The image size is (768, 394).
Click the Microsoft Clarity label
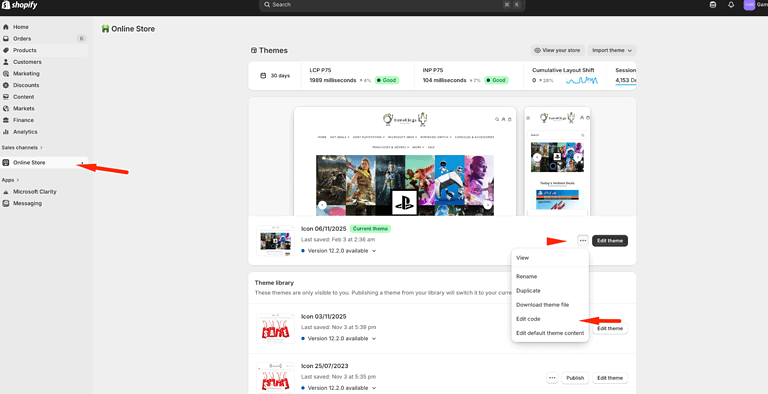click(x=35, y=192)
